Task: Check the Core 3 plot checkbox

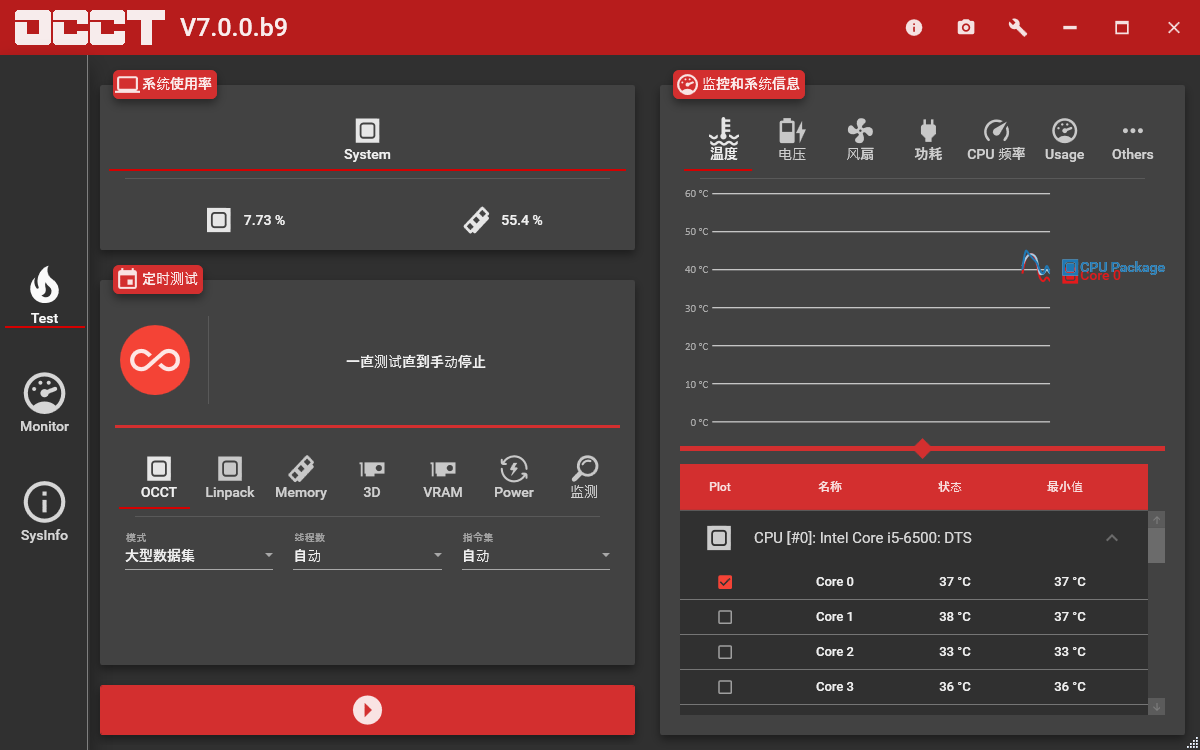Action: click(725, 687)
